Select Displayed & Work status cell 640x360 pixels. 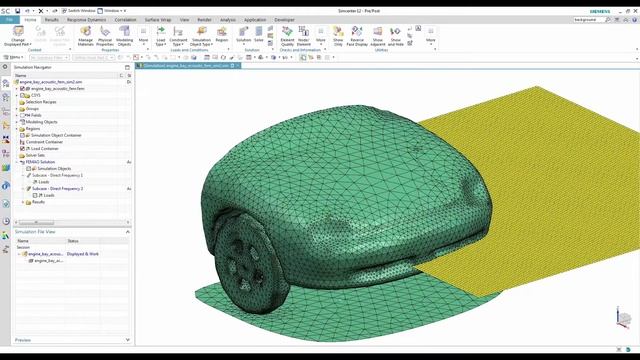(83, 254)
